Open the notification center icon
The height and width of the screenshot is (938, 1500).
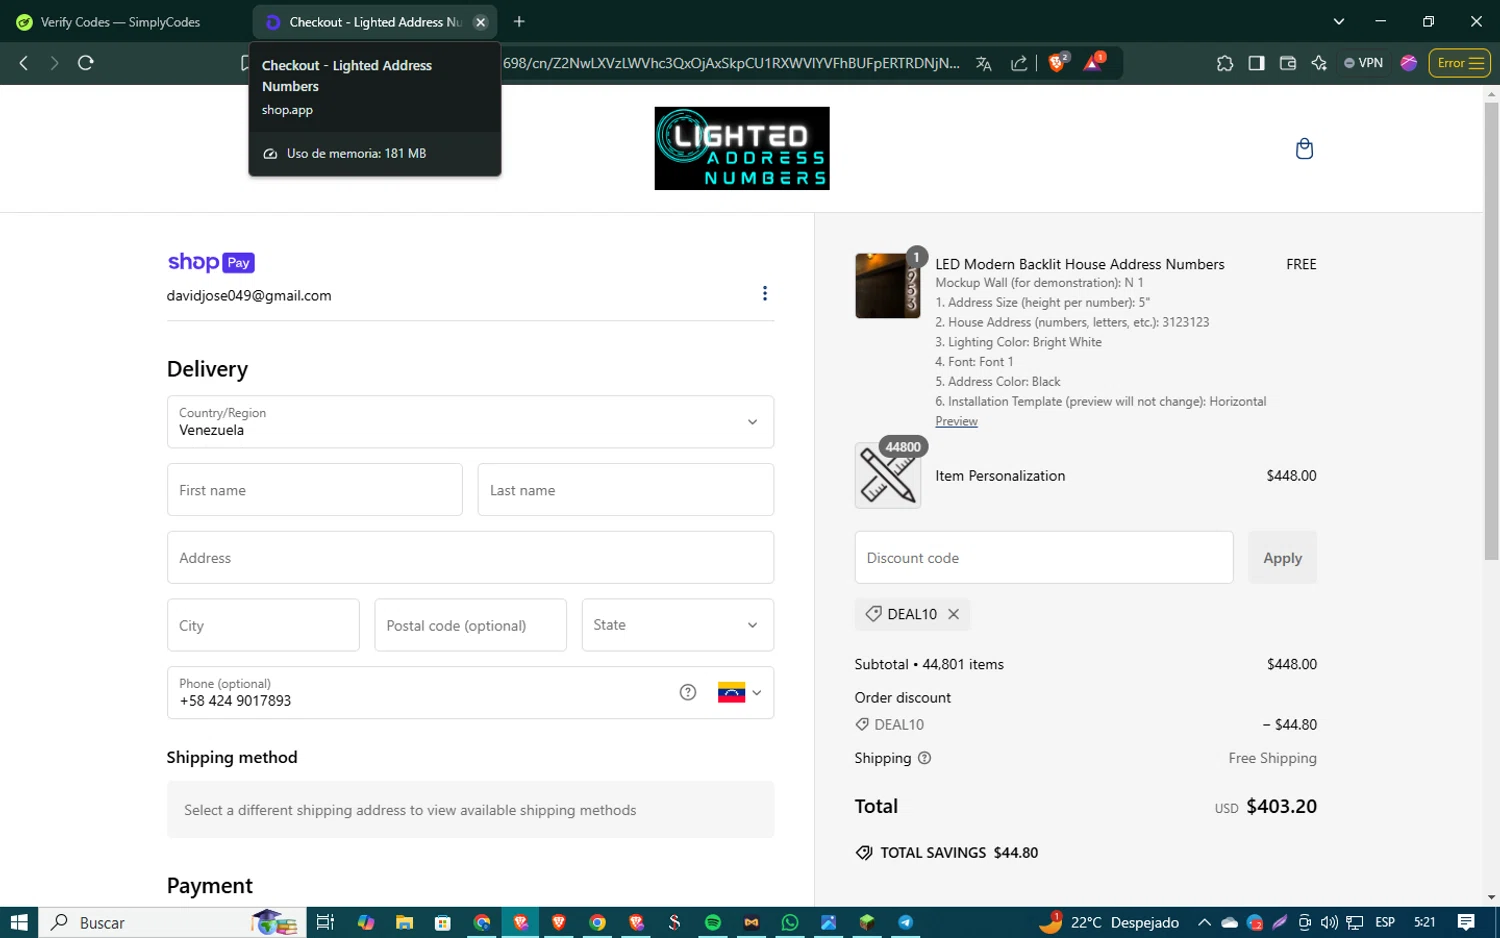(1466, 922)
